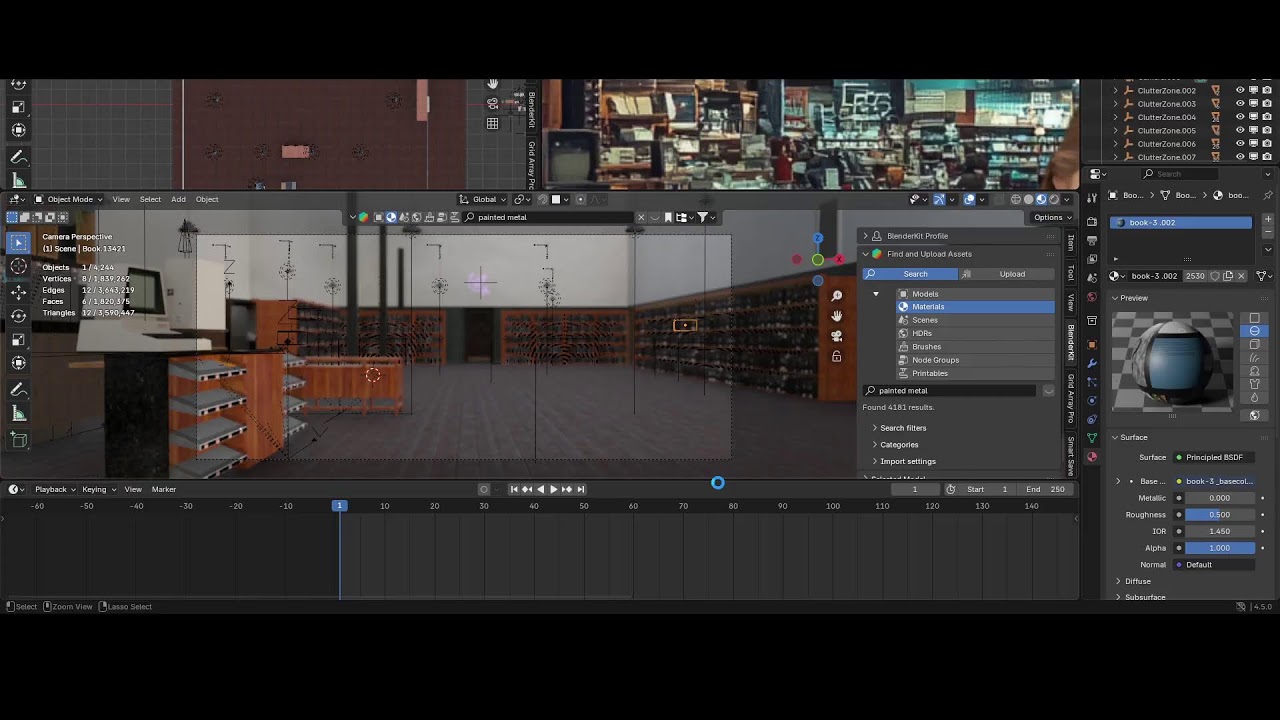This screenshot has width=1280, height=720.
Task: Open the Add menu in viewport header
Action: [x=178, y=199]
